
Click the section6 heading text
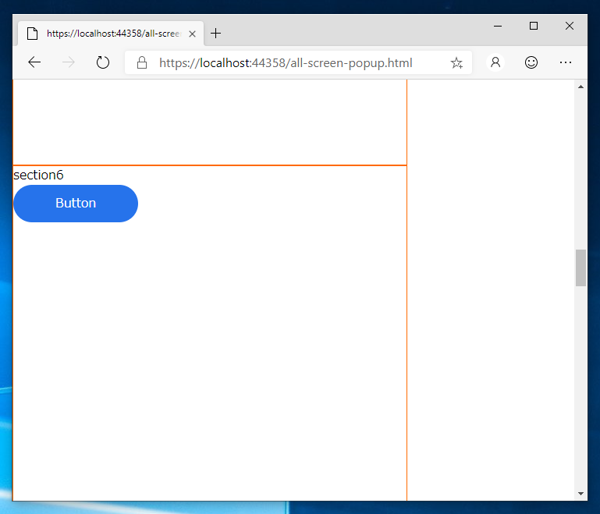[38, 175]
